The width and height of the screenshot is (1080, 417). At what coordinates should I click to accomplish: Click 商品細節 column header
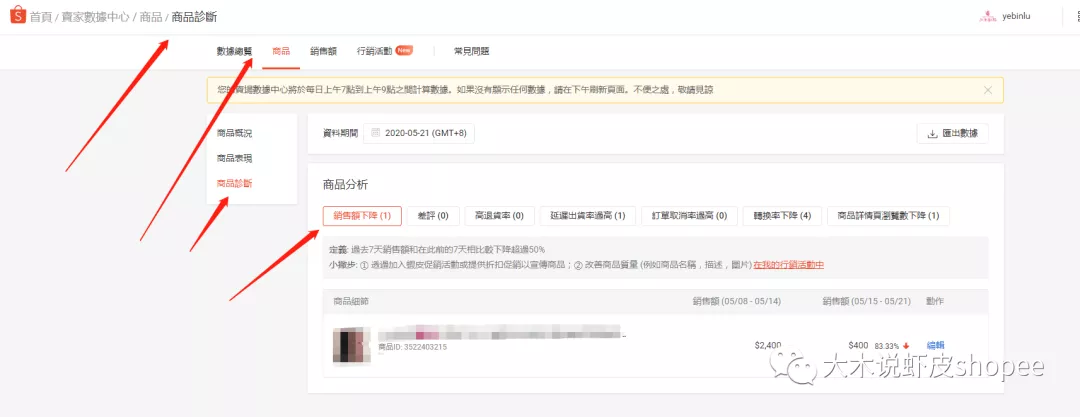coord(351,301)
